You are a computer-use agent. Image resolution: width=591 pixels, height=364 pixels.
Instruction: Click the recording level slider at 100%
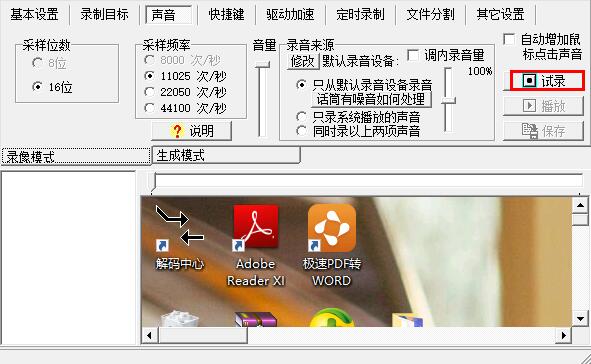tap(448, 100)
